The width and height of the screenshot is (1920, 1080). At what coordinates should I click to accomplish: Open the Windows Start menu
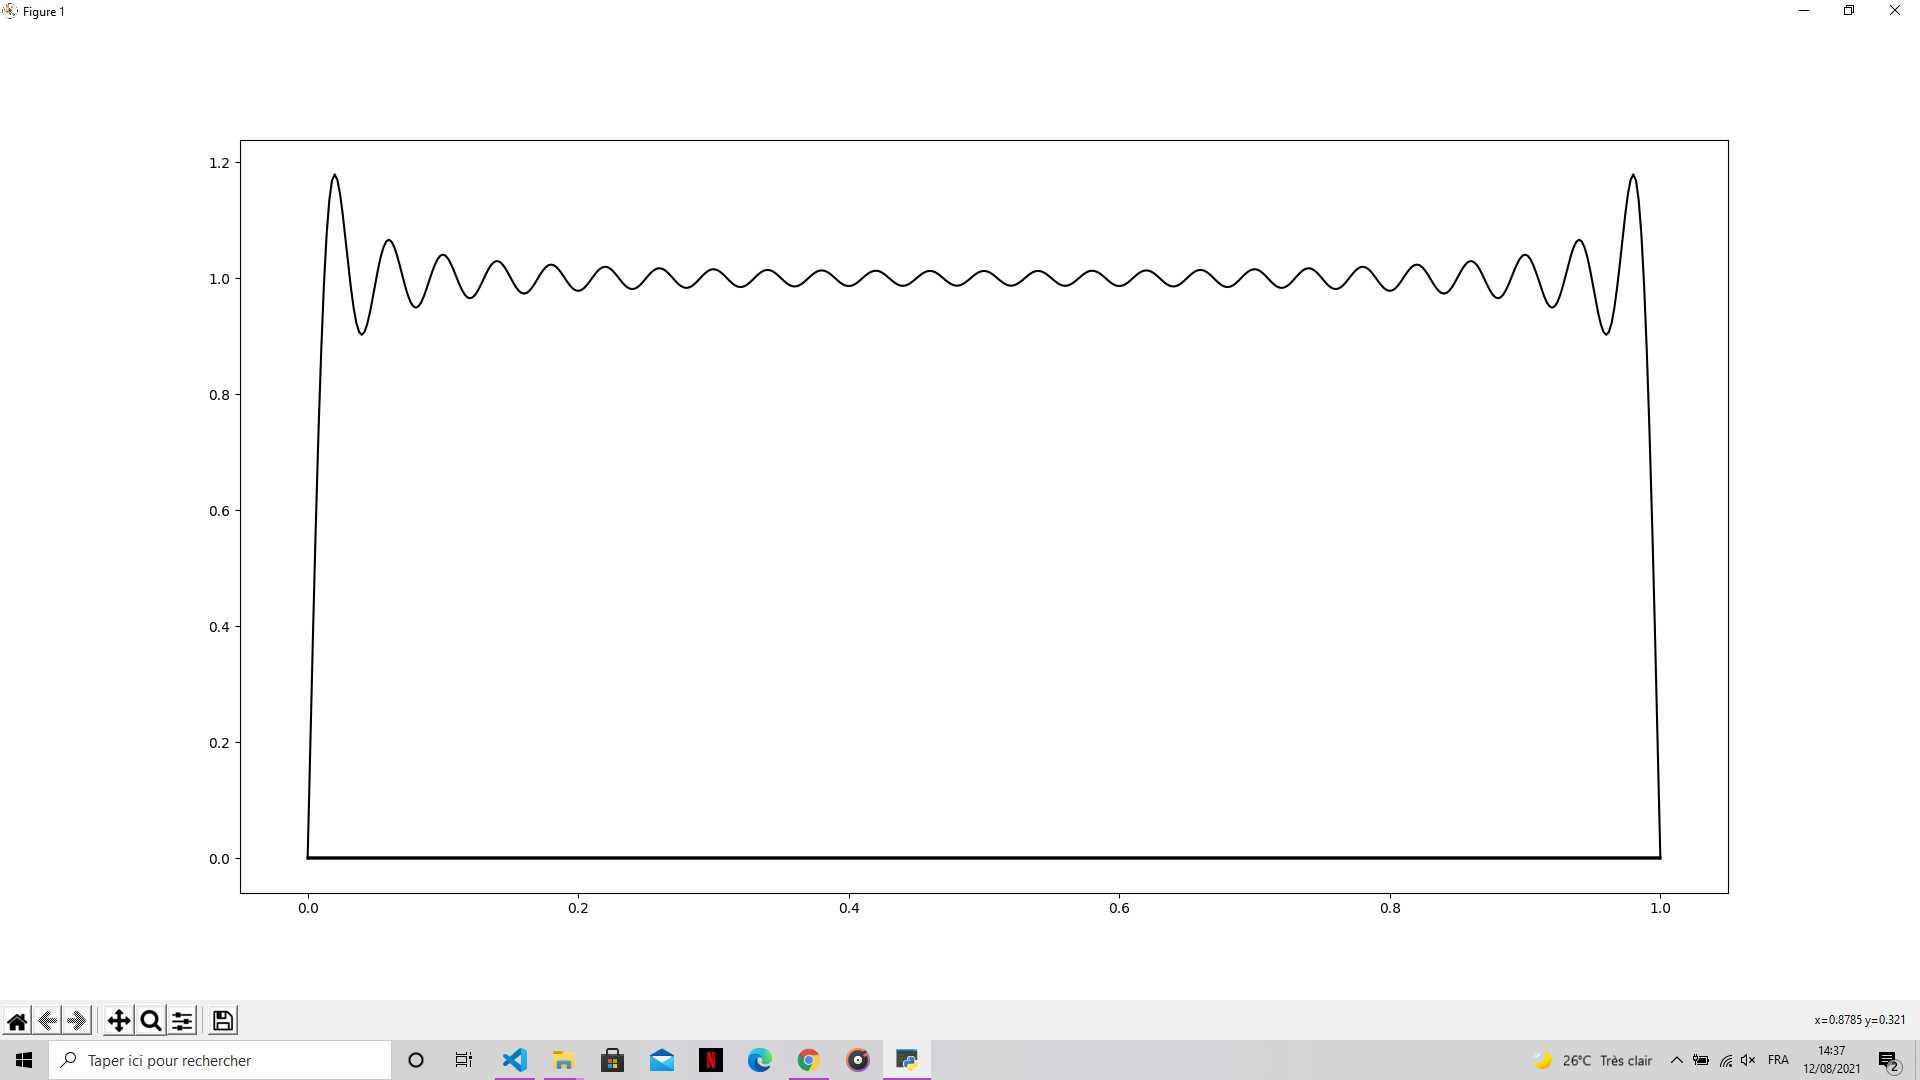tap(24, 1060)
